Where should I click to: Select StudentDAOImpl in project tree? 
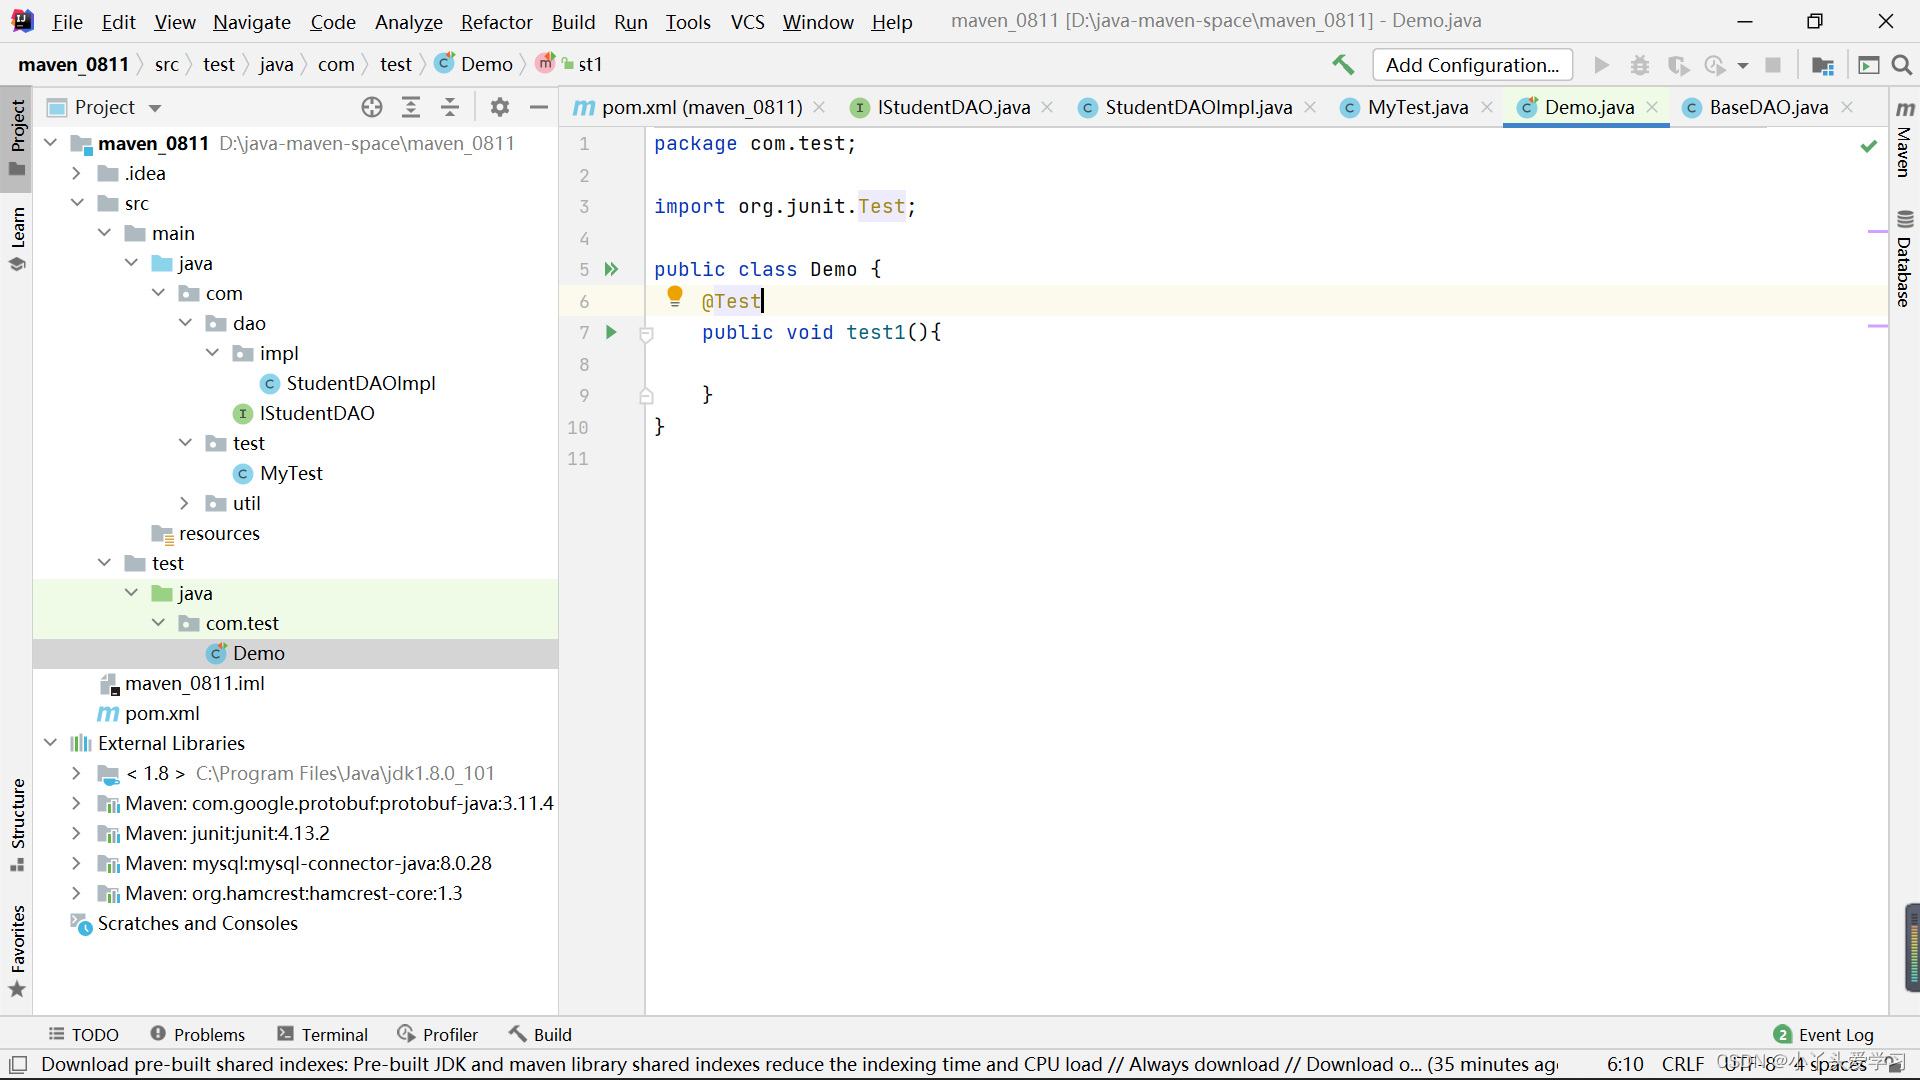pos(360,383)
